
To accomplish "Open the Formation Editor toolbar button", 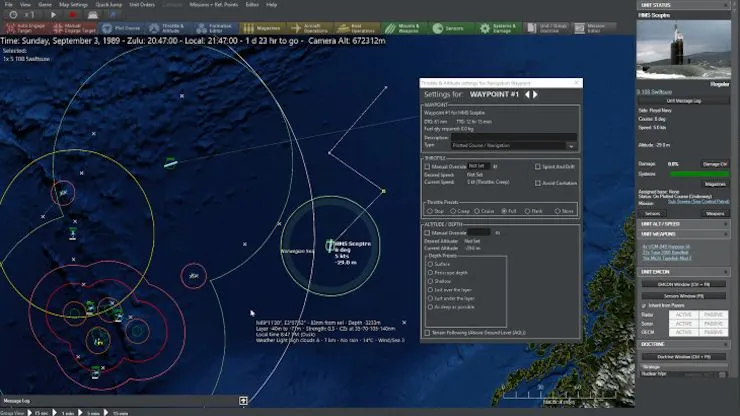I will 215,28.
